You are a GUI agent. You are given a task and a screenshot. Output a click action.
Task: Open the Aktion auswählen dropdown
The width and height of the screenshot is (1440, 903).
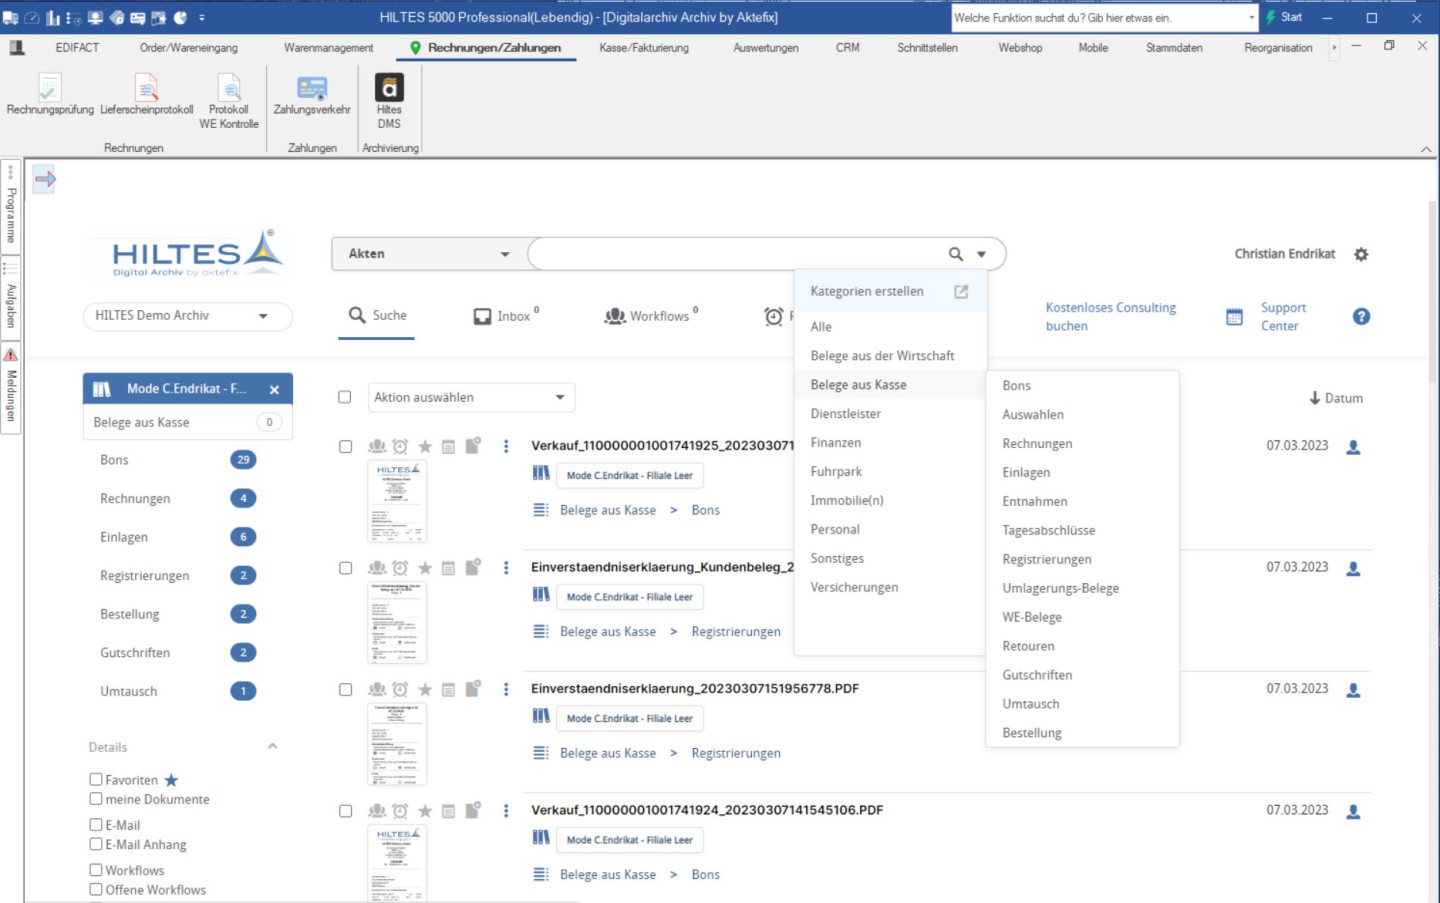(471, 397)
